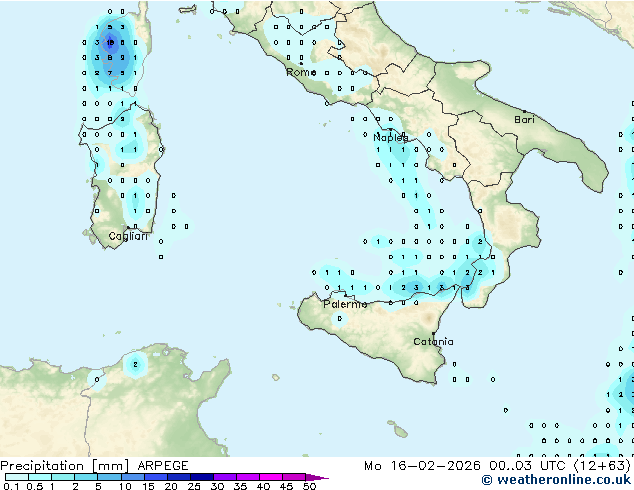
Task: Click the dark blue precipitation peak over Corsica
Action: click(x=110, y=42)
